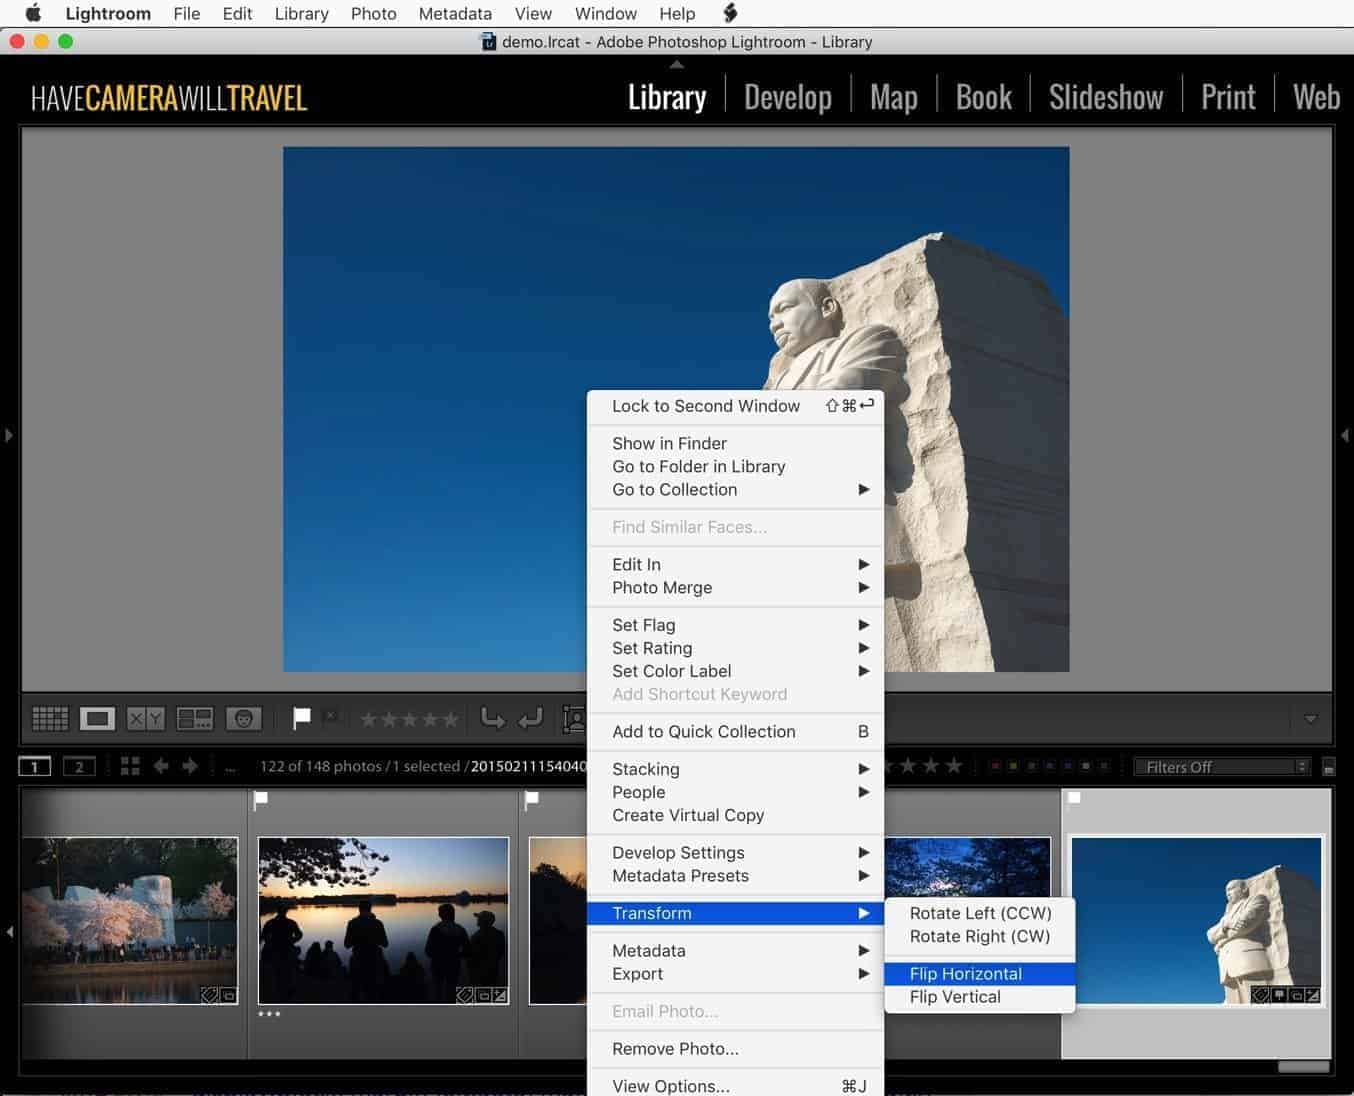The width and height of the screenshot is (1354, 1096).
Task: Choose Flip Horizontal from Transform submenu
Action: point(980,974)
